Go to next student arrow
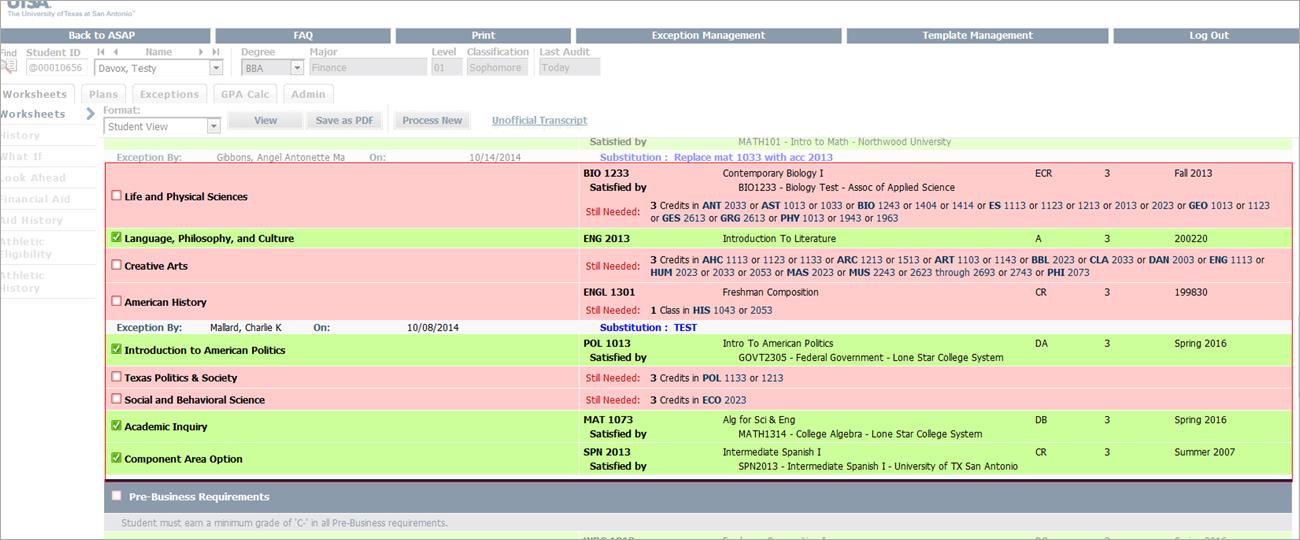 coord(202,52)
